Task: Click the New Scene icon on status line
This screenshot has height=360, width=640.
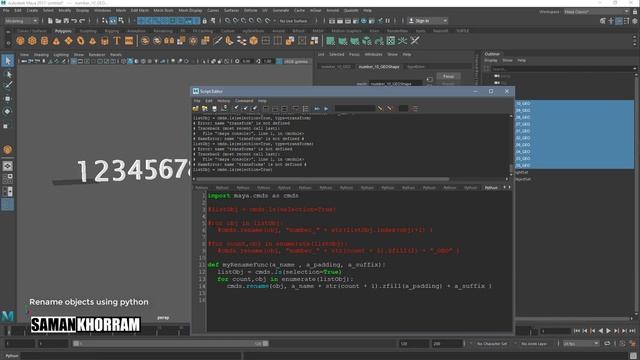Action: (x=50, y=21)
